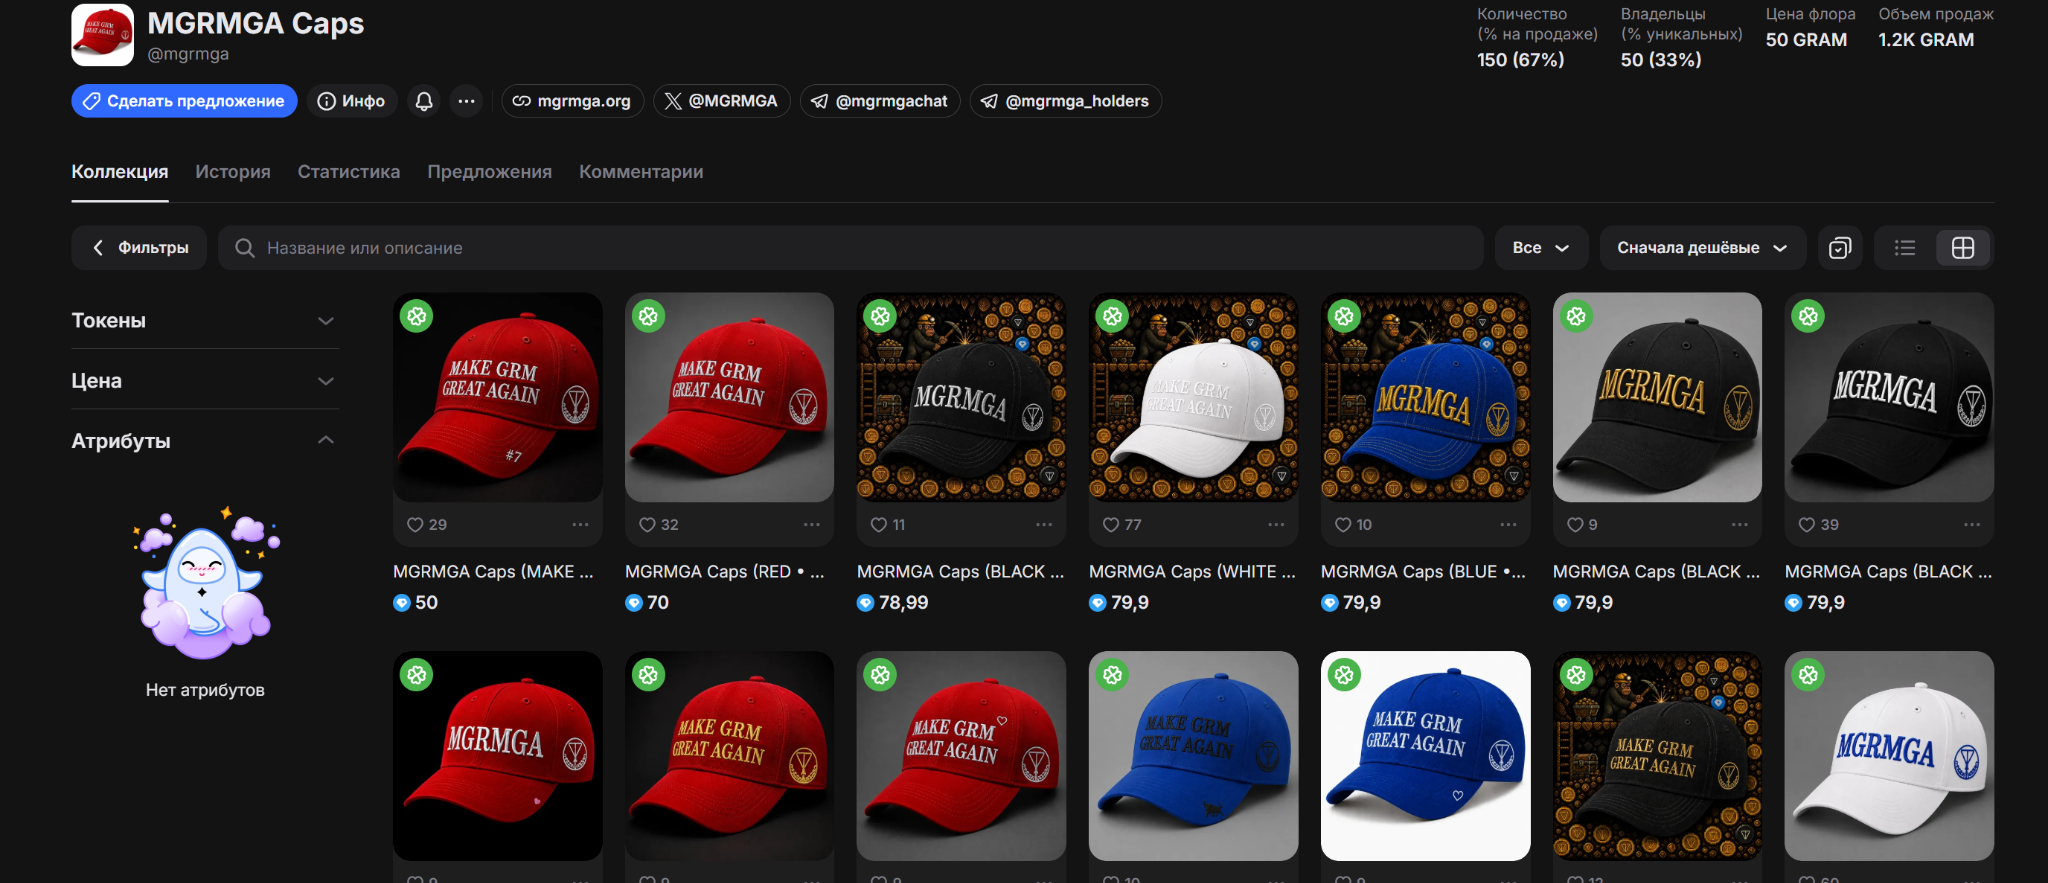Open the blue MGRMGA cap thumbnail priced 79,9
Screen dimensions: 2048x883
coord(1426,397)
